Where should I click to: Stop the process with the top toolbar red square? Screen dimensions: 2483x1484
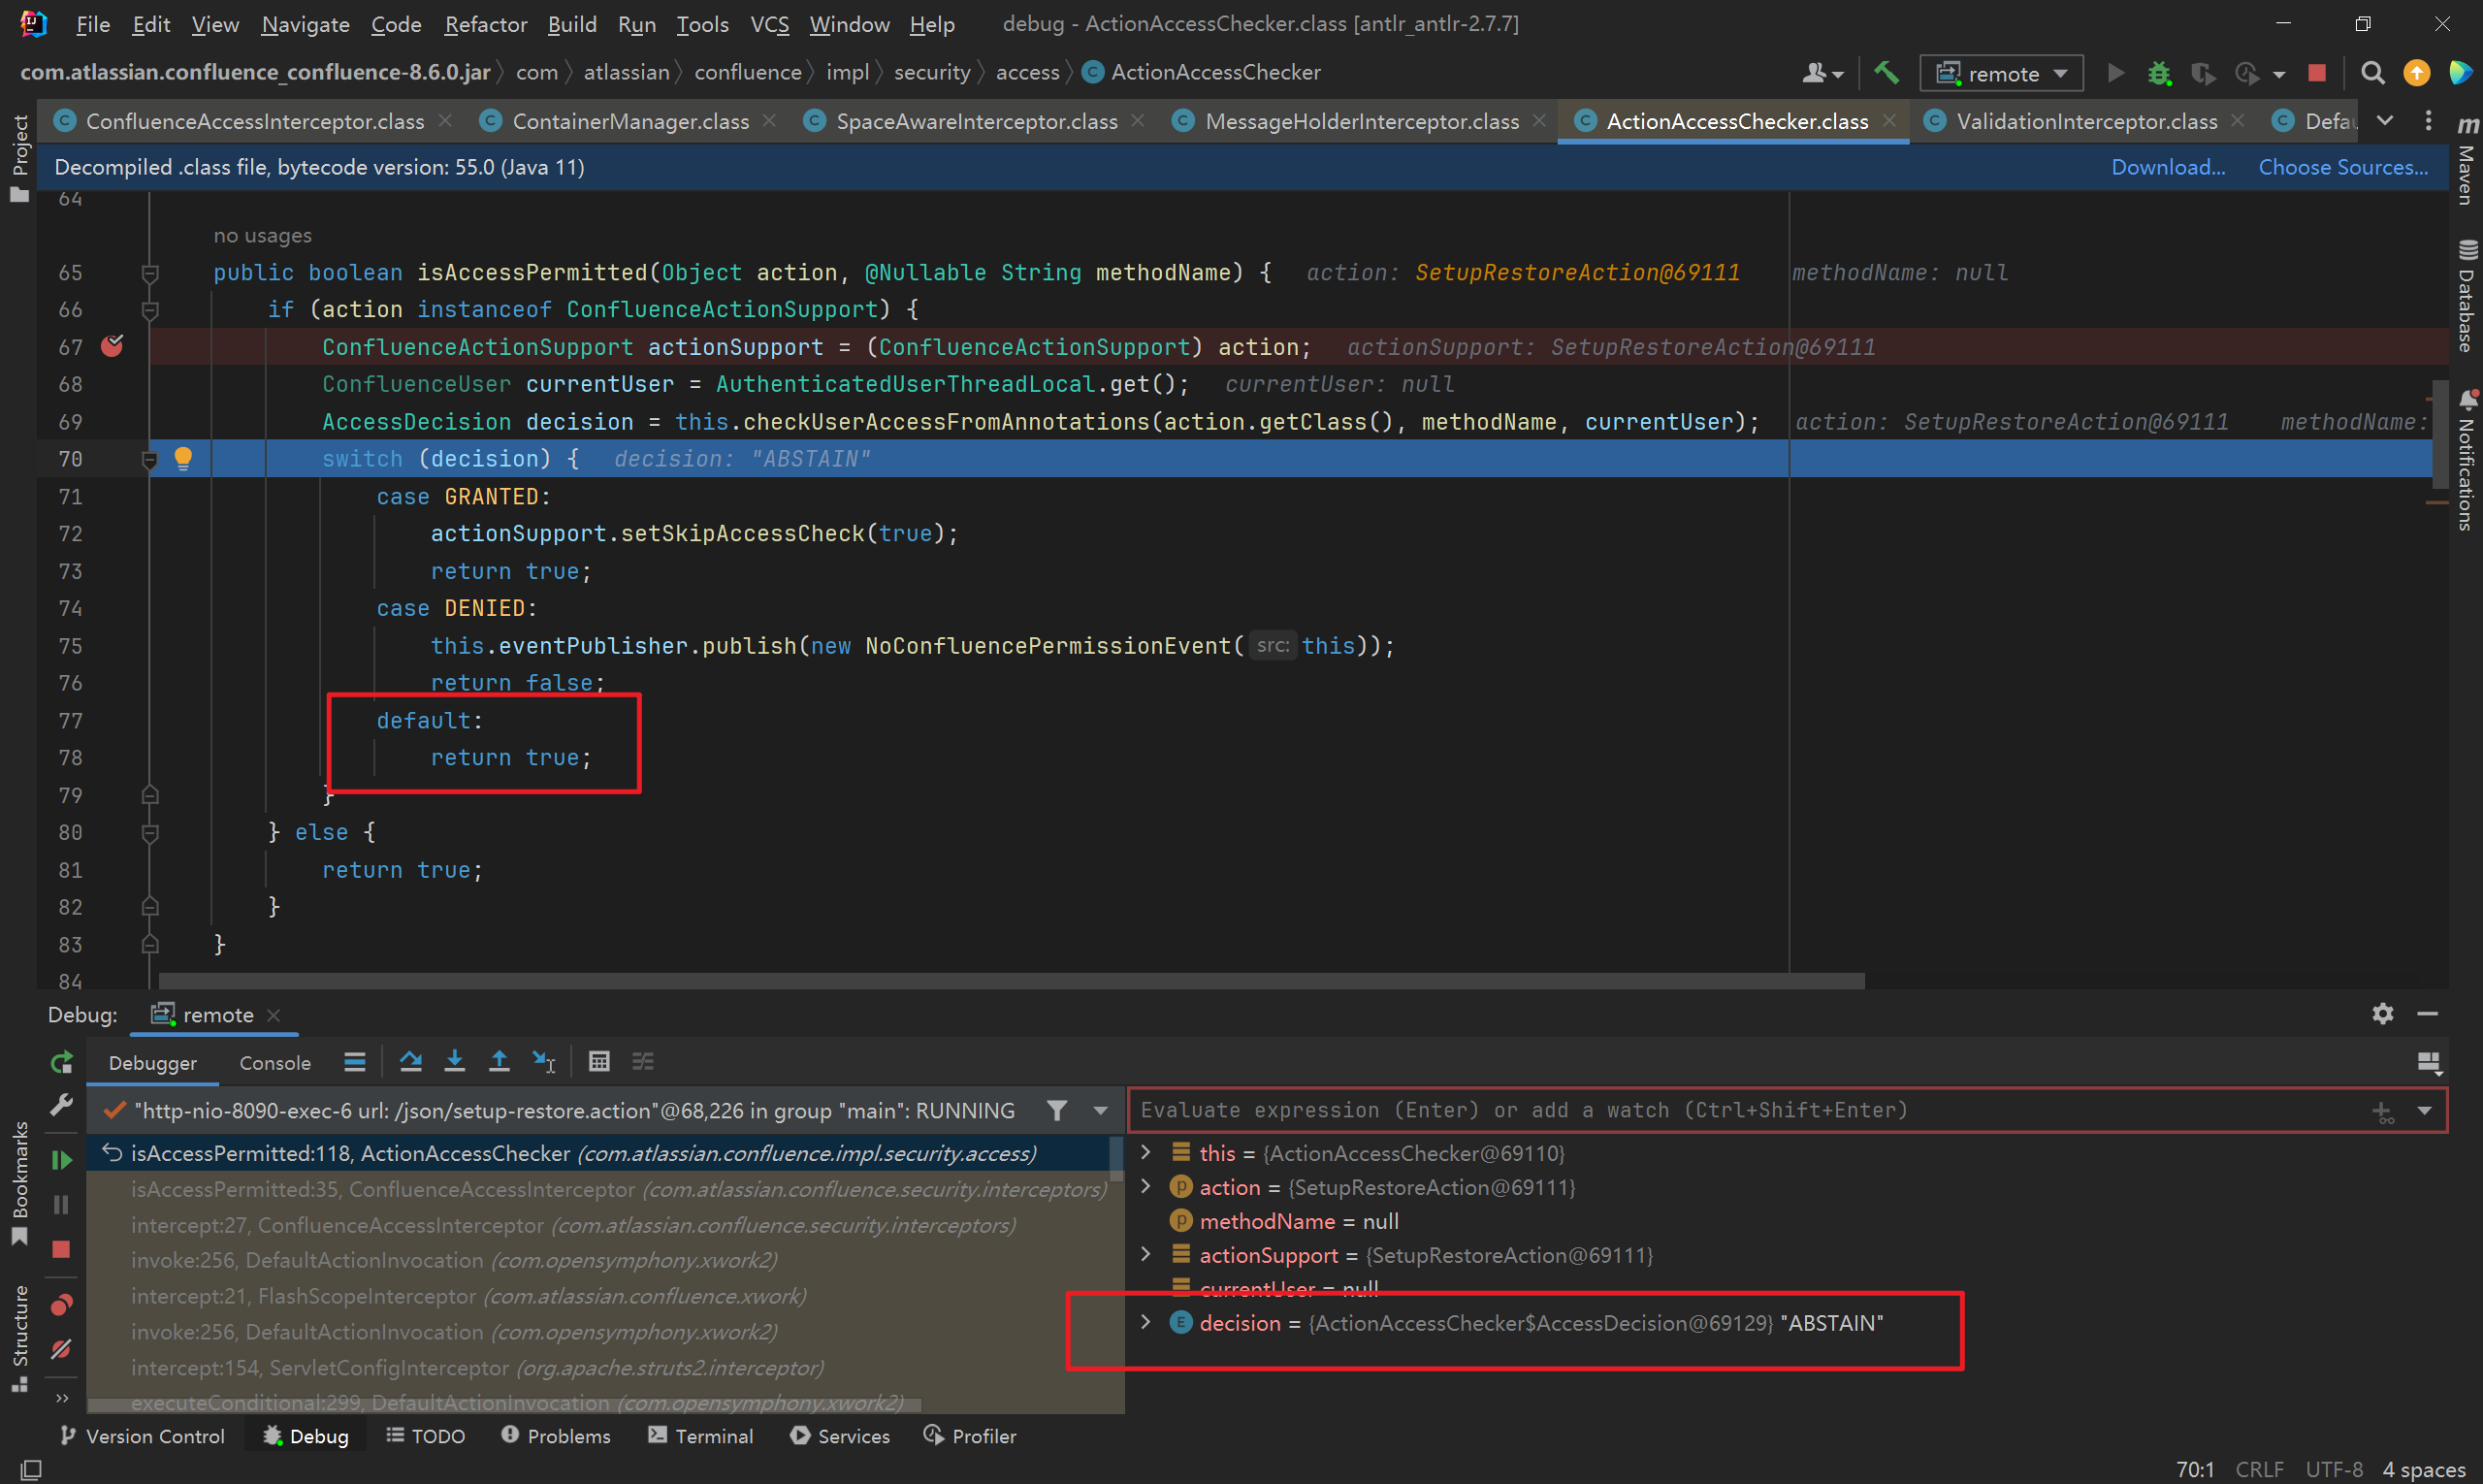pos(2317,73)
